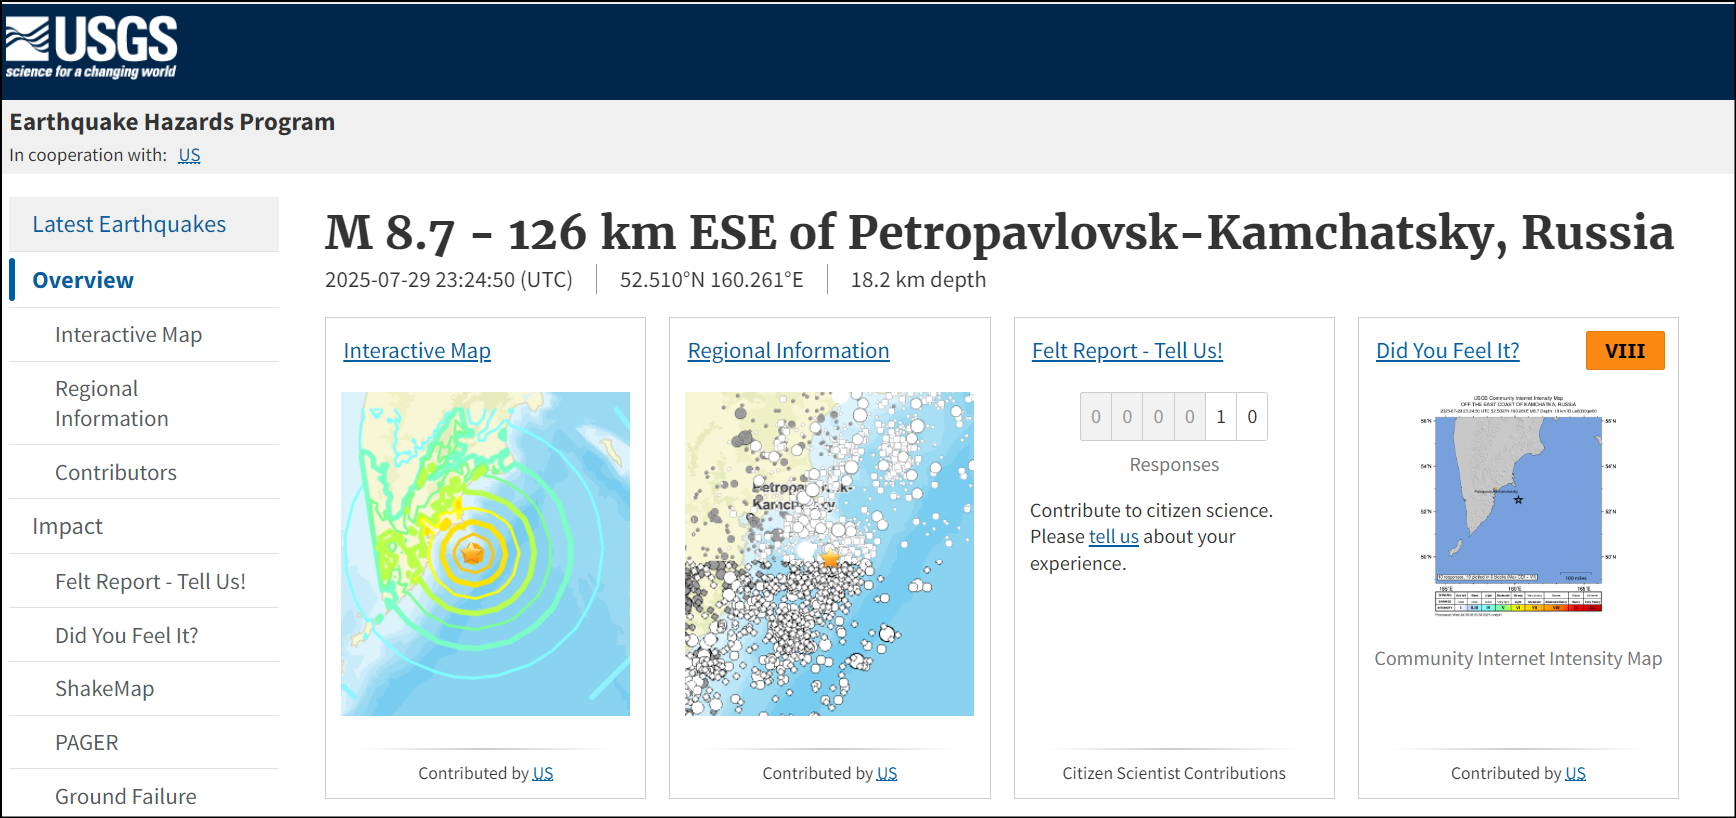The height and width of the screenshot is (818, 1736).
Task: Click US contributor under Did You Feel It card
Action: (1575, 773)
